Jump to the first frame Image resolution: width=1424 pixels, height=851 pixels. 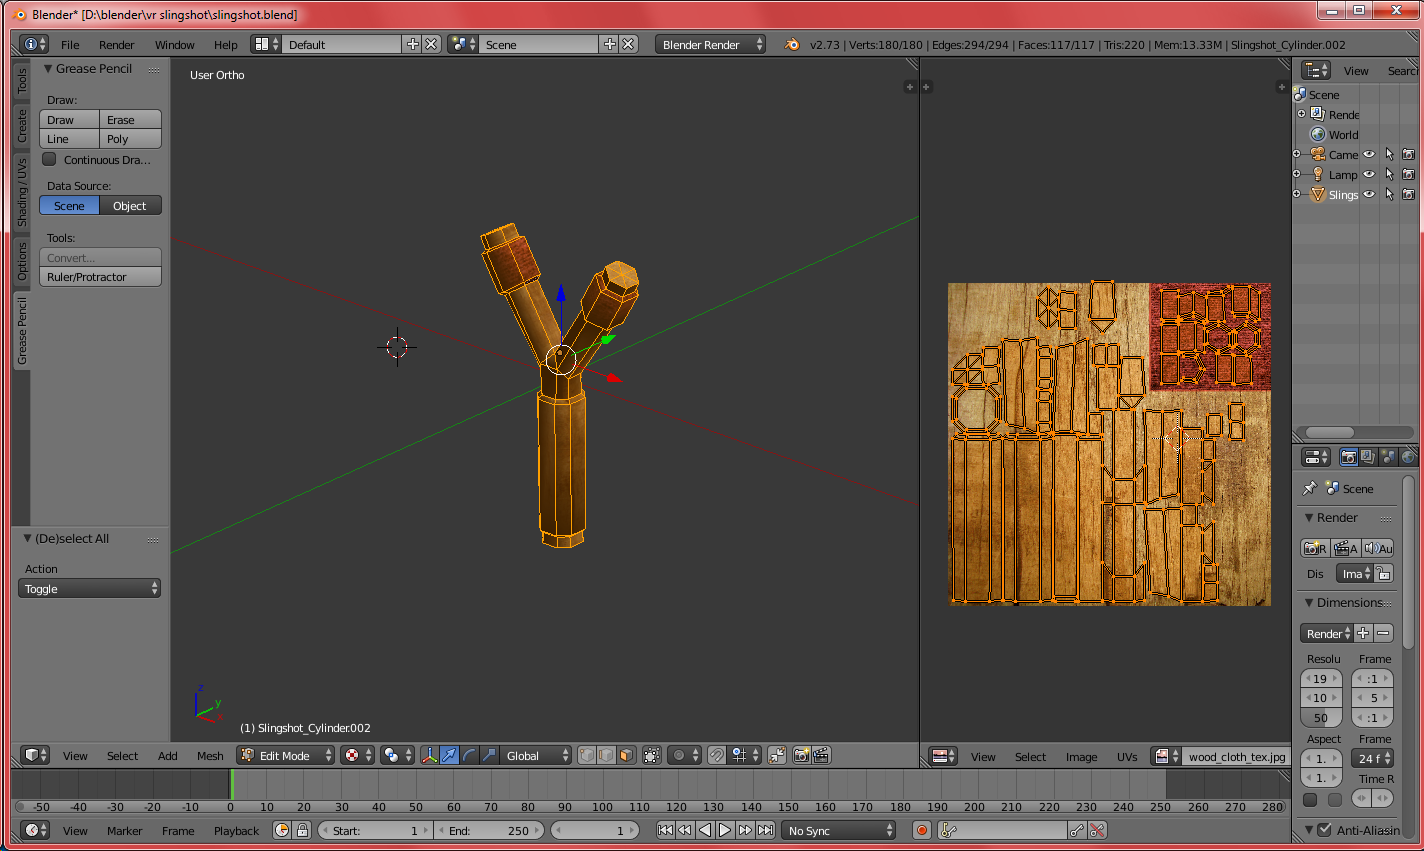click(665, 830)
